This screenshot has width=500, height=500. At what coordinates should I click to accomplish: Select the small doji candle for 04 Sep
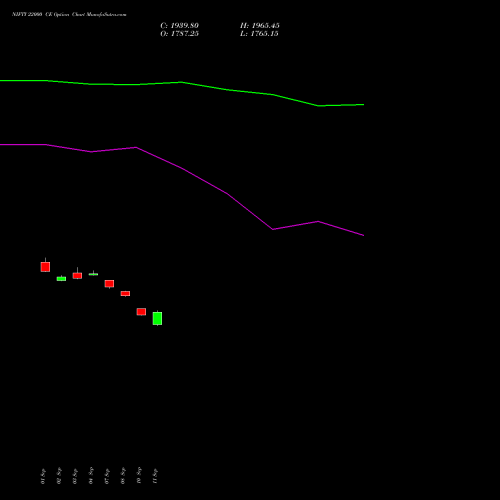tap(93, 274)
